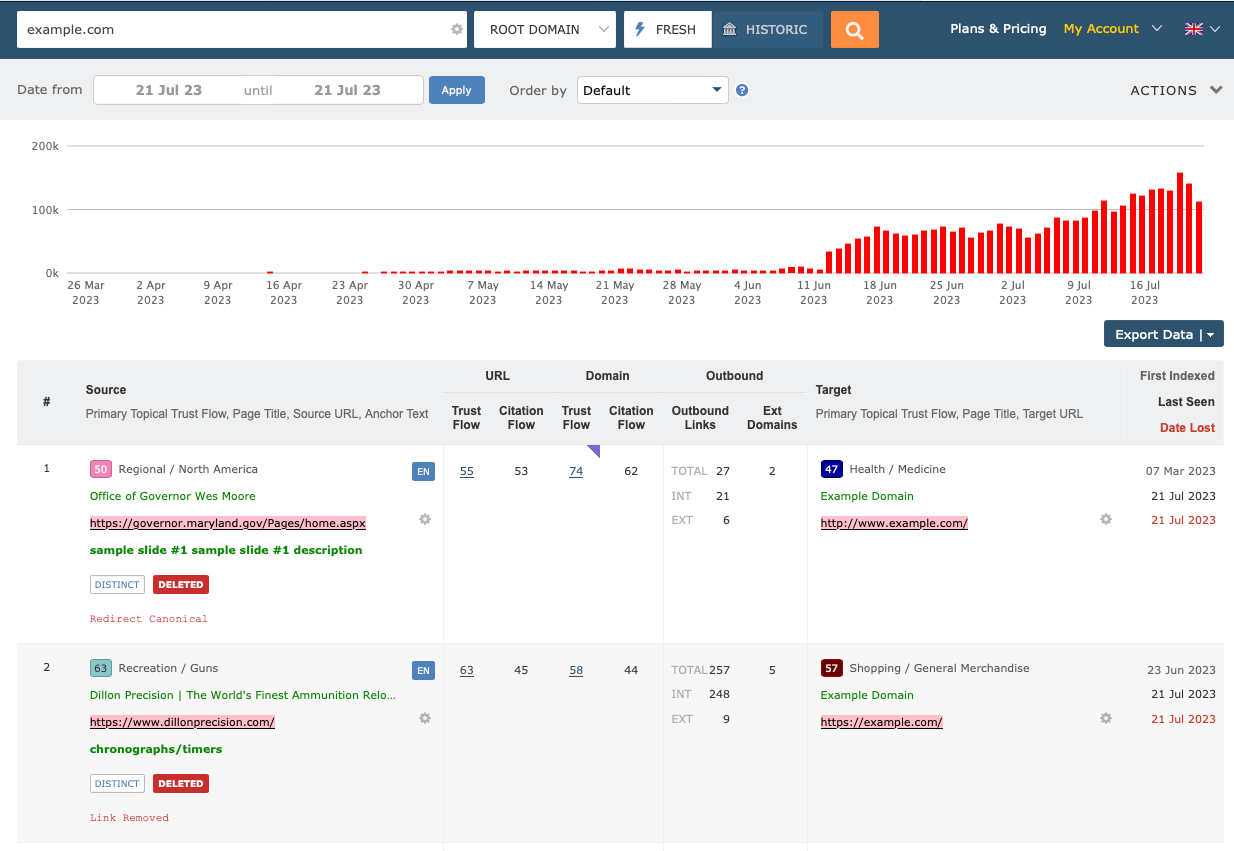Open the gear settings inside the search field
The image size is (1234, 851).
[456, 29]
